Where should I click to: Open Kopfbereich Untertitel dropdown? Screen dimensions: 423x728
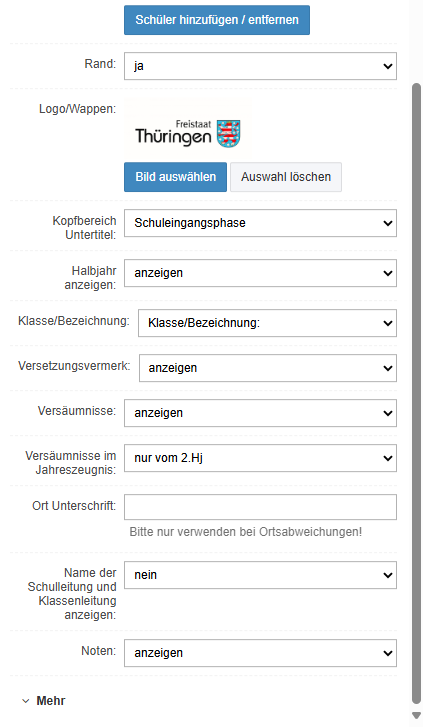click(260, 223)
